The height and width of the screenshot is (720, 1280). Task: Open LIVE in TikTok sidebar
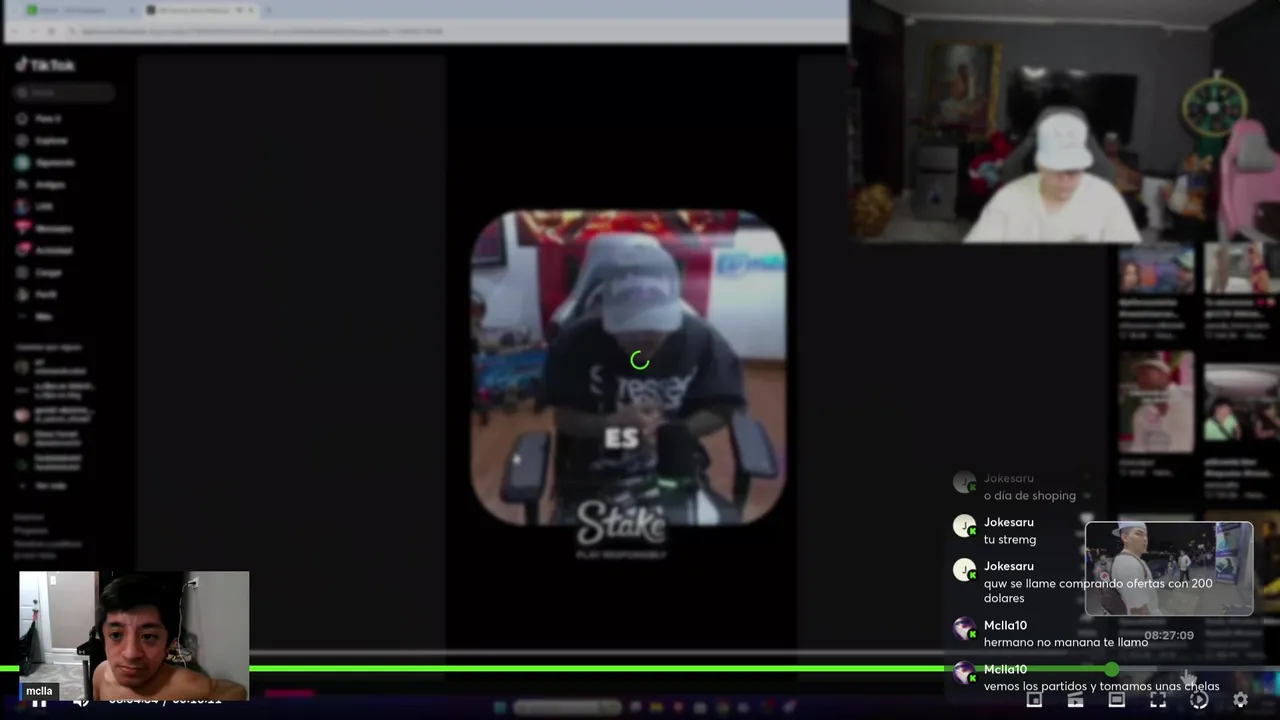(x=35, y=206)
